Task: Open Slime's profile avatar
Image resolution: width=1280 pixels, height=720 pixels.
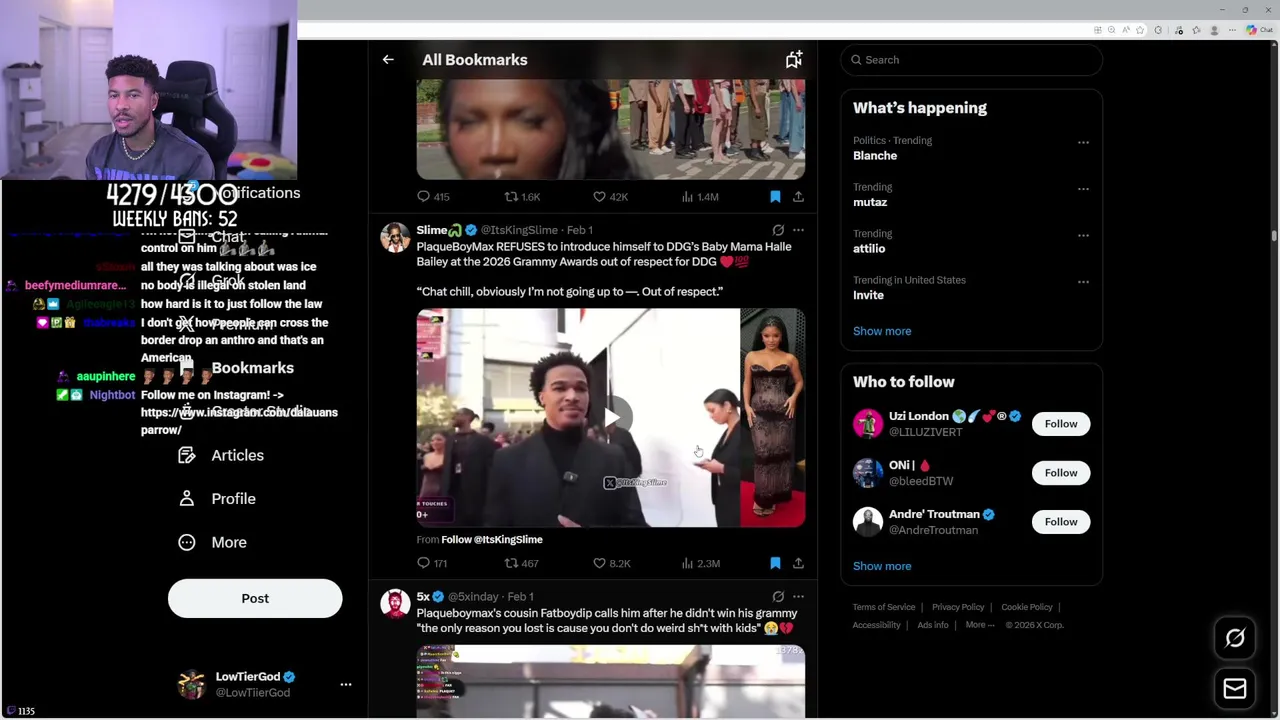Action: coord(395,237)
